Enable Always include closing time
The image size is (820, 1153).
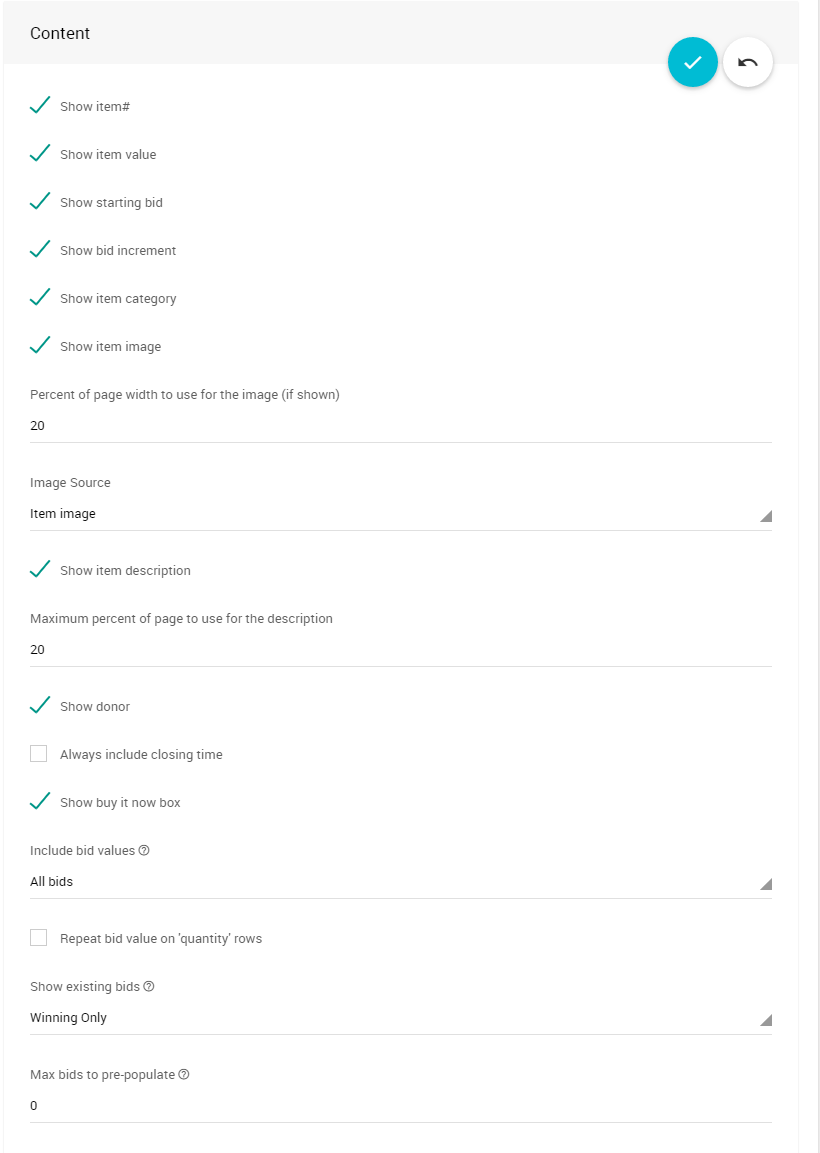click(x=39, y=754)
